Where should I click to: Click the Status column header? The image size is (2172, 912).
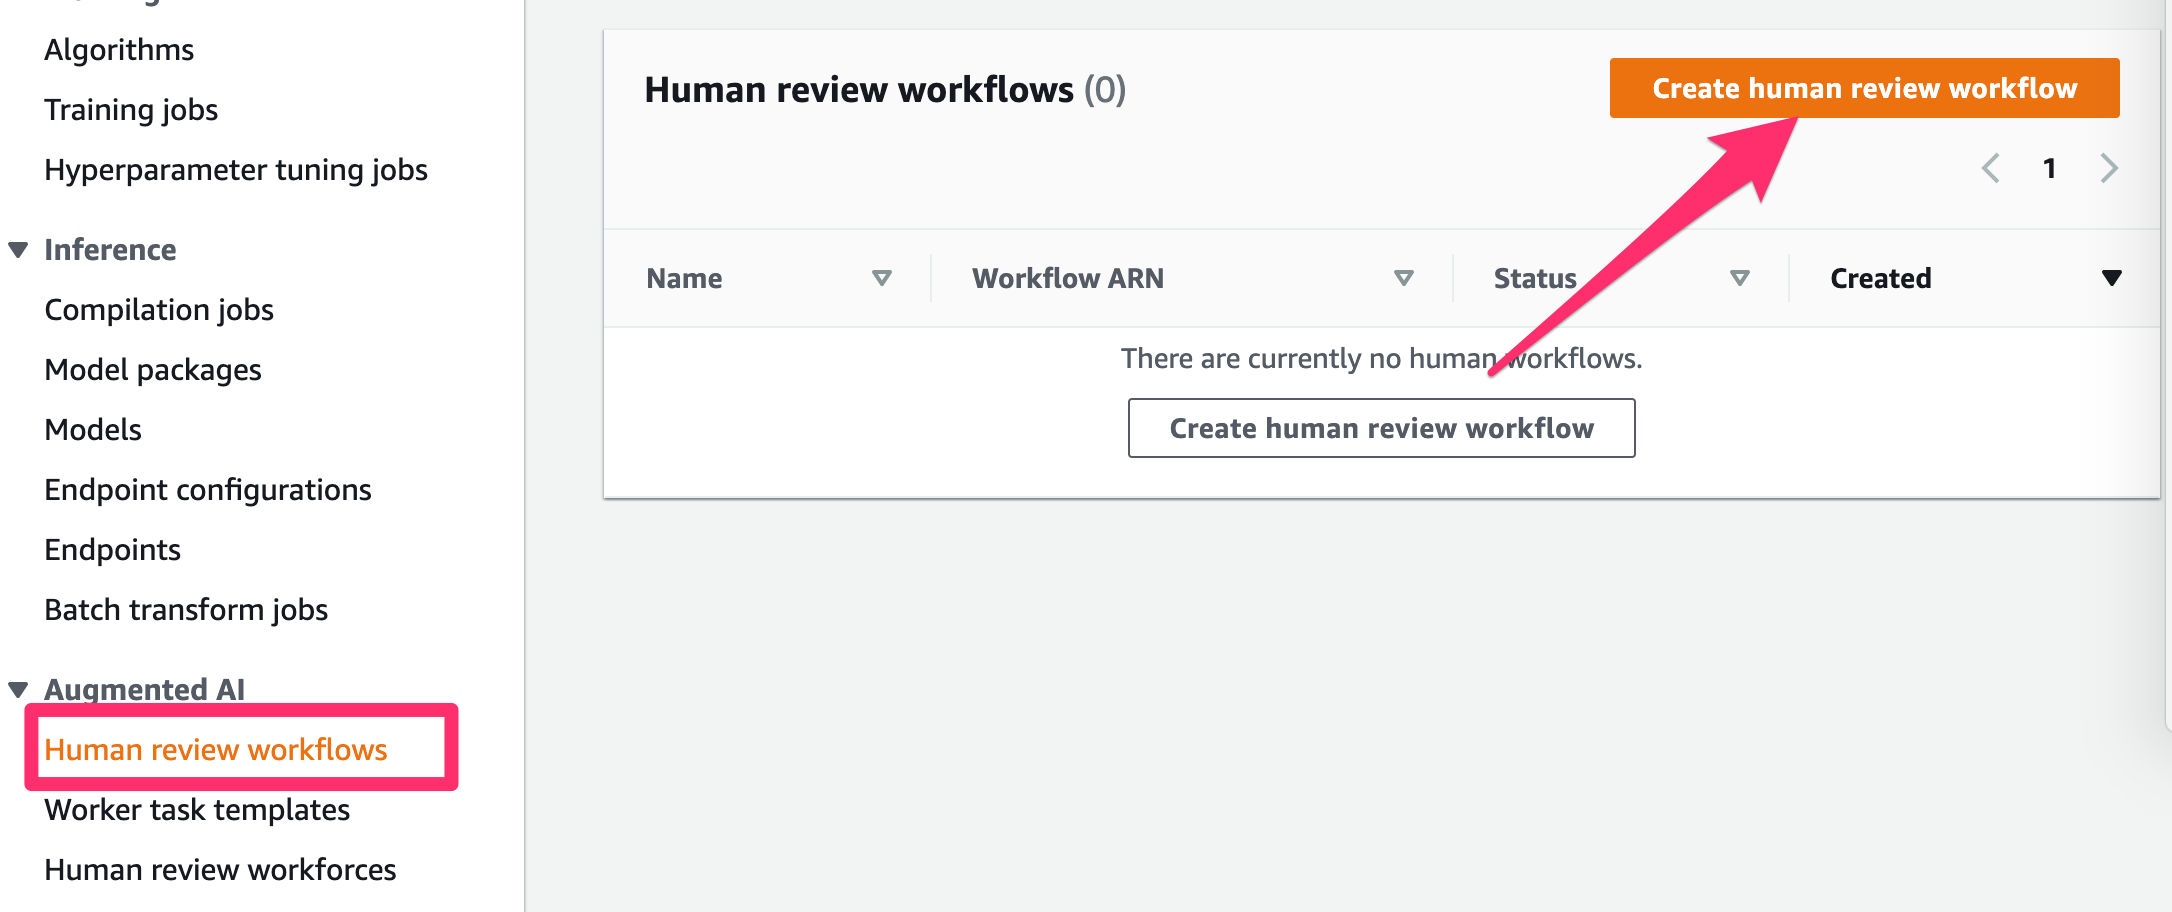pyautogui.click(x=1535, y=278)
